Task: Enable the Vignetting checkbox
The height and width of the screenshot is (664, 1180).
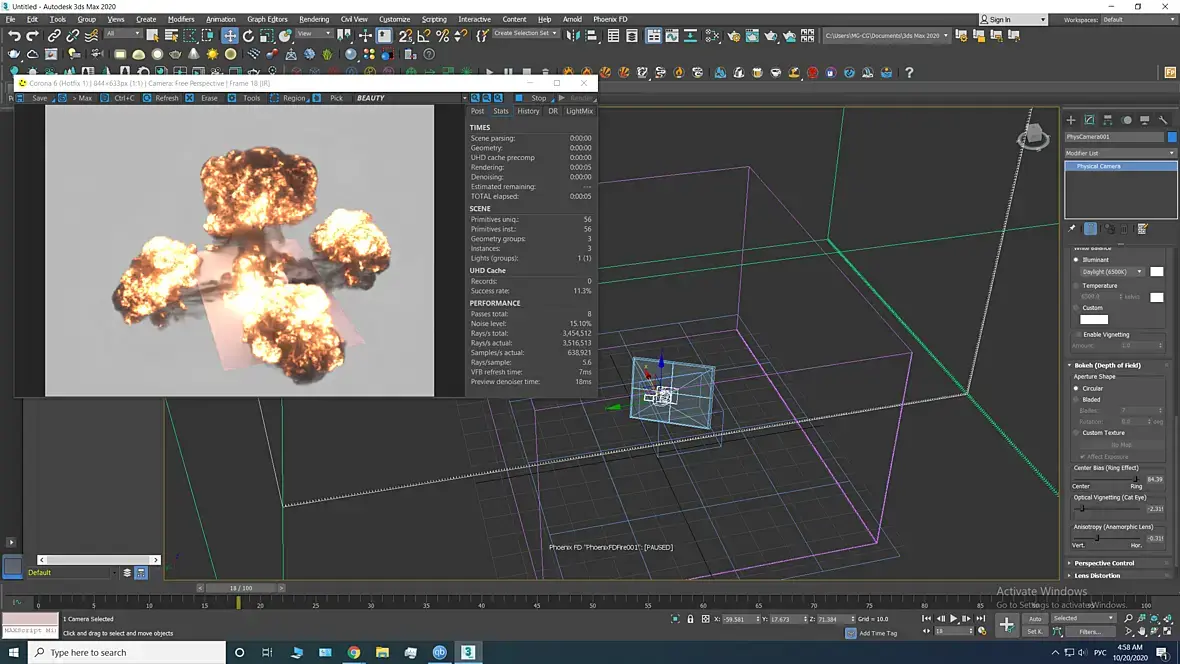Action: [x=1077, y=334]
